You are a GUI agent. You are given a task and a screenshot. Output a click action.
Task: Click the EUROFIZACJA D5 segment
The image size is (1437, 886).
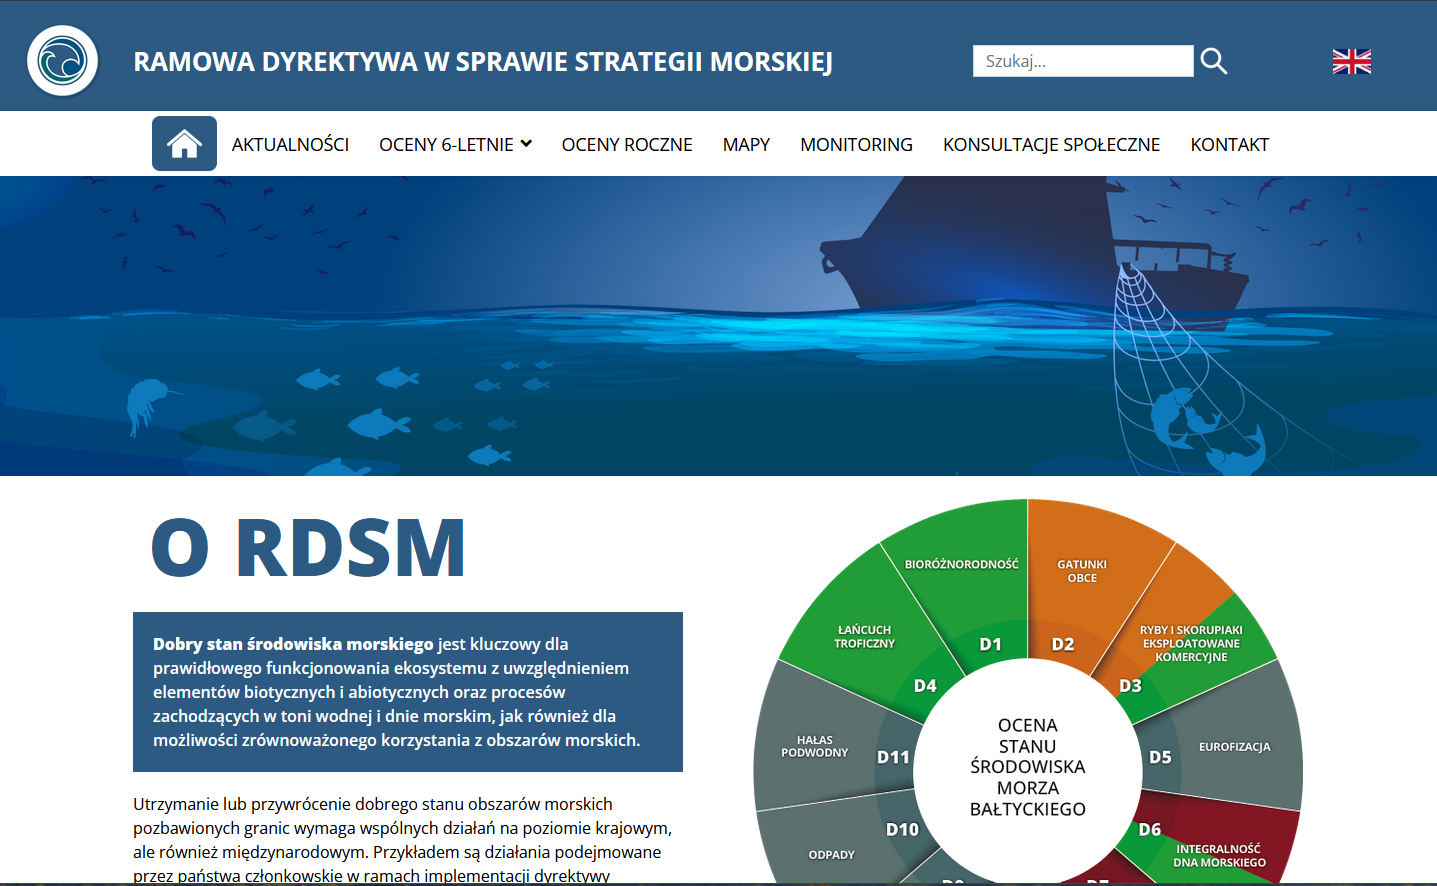click(x=1232, y=745)
